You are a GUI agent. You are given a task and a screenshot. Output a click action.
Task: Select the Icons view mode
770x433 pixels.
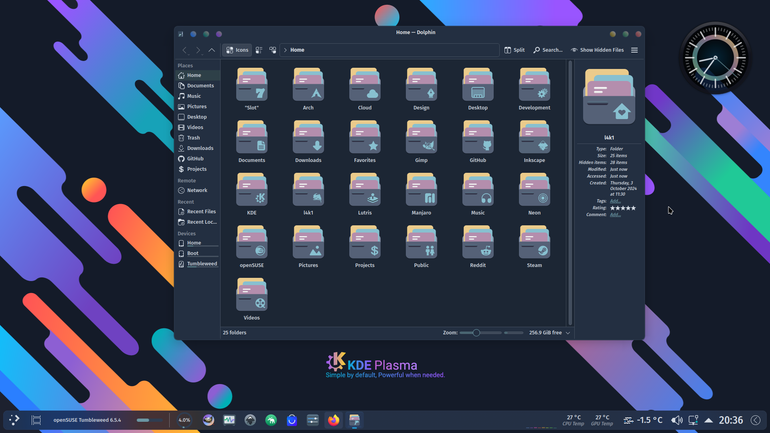coord(237,50)
